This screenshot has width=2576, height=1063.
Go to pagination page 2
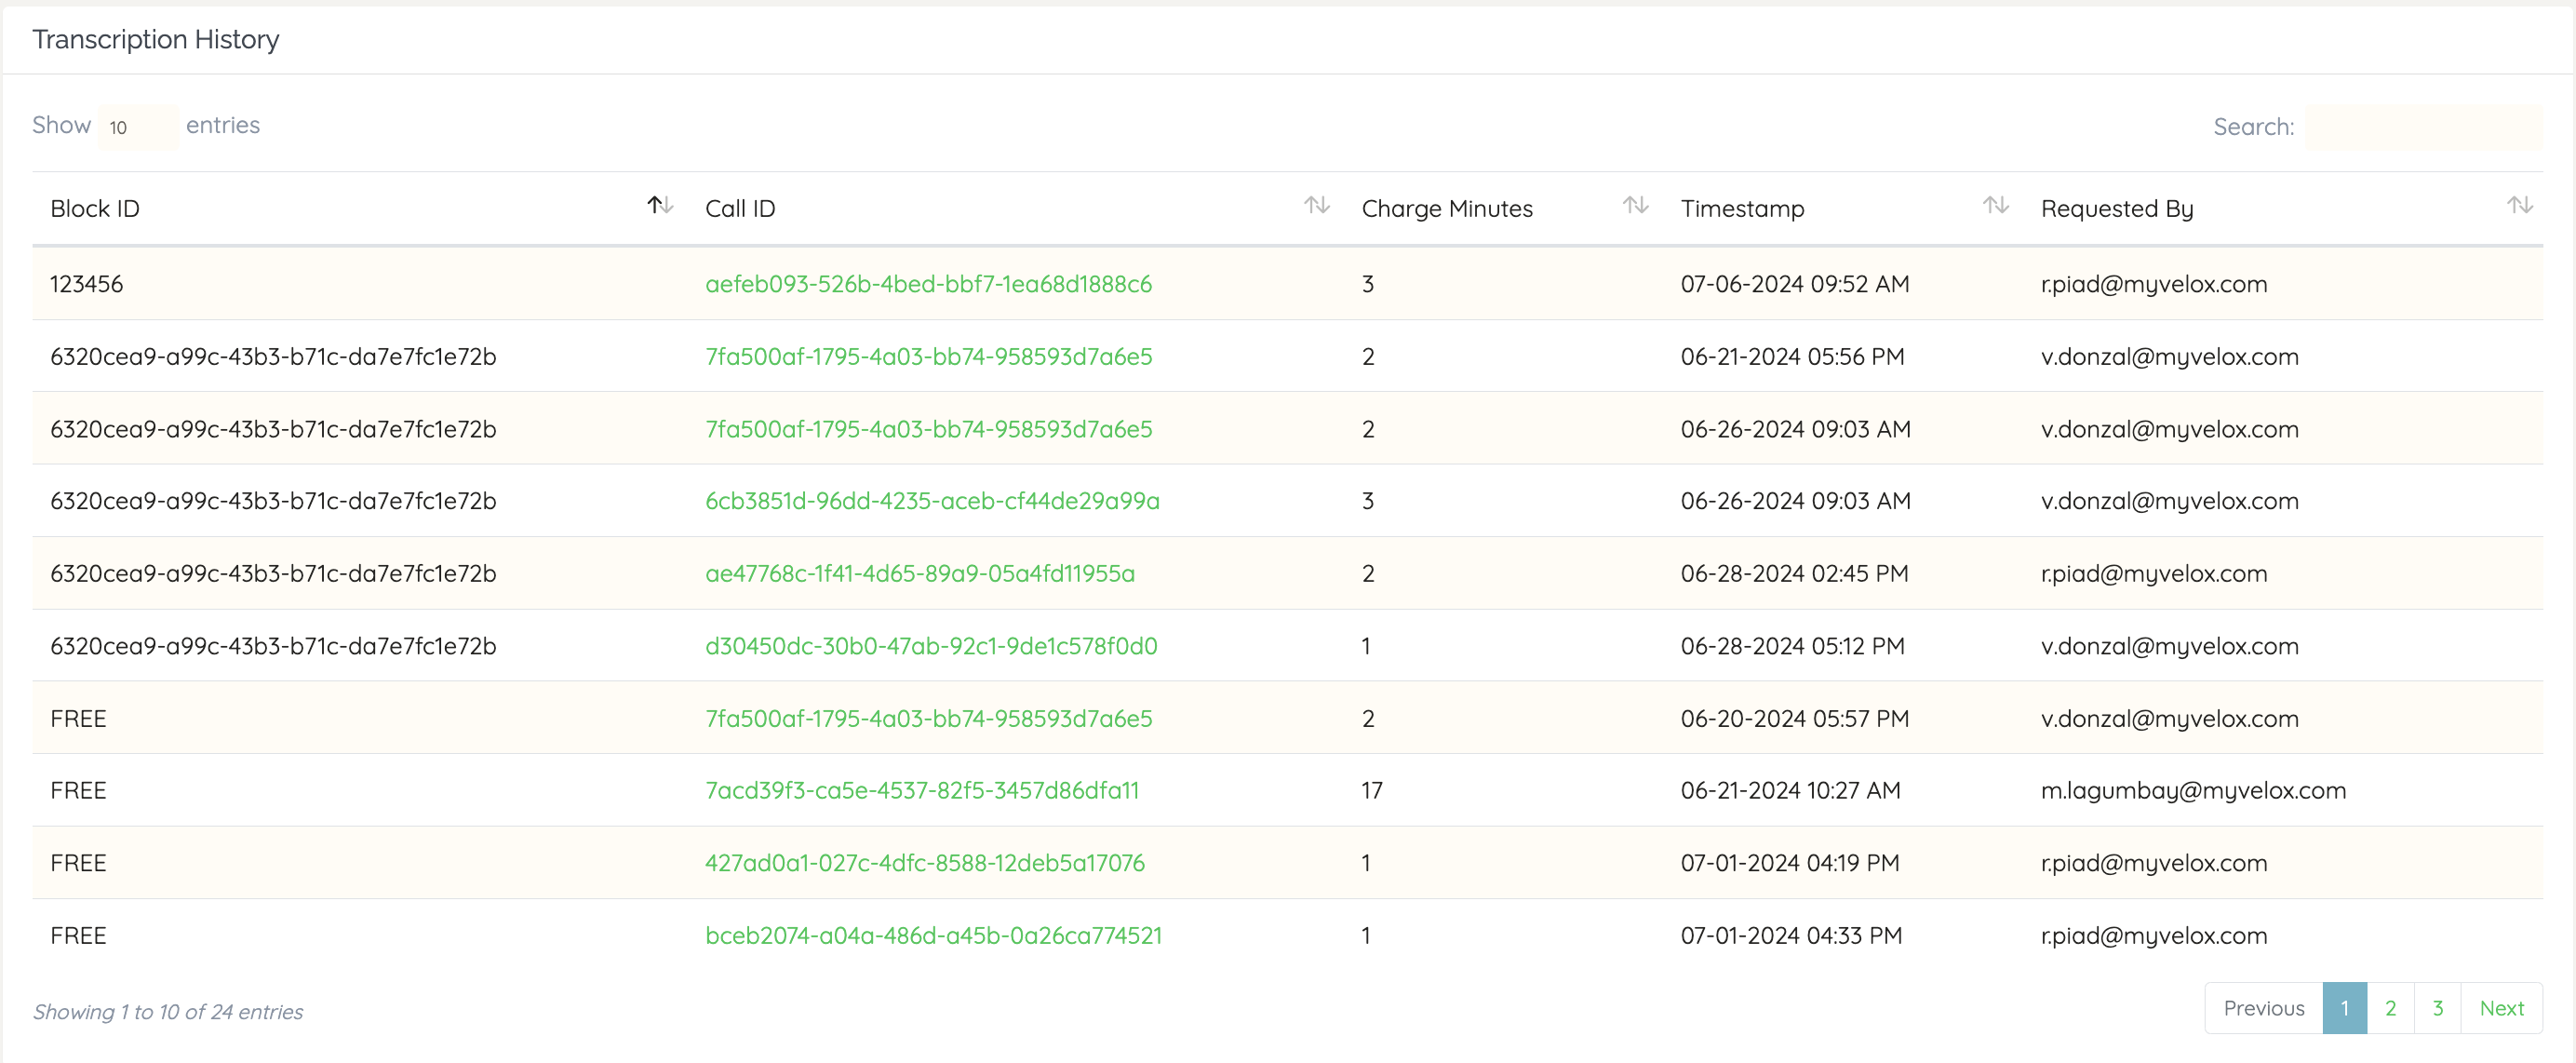click(2390, 1008)
